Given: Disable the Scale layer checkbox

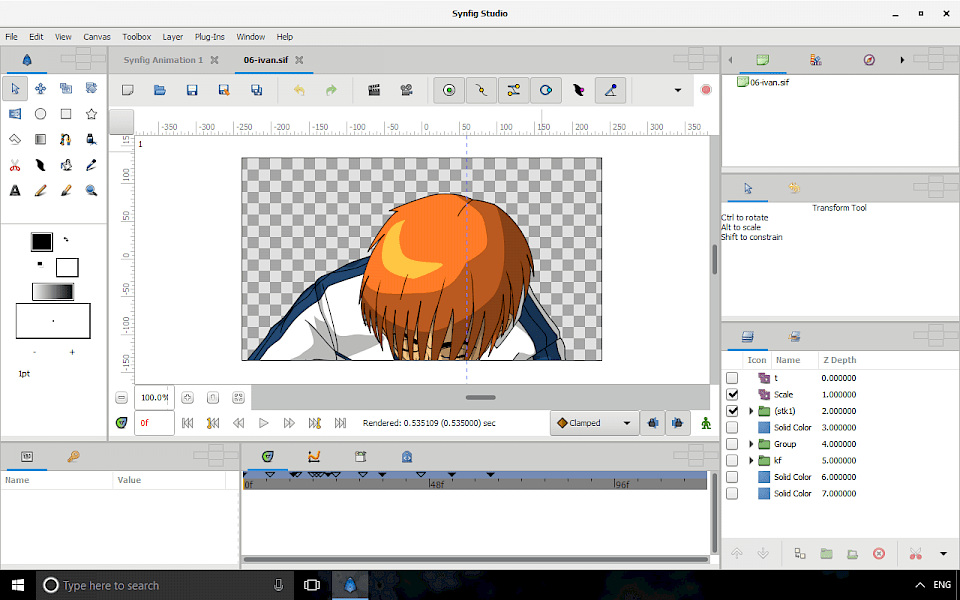Looking at the screenshot, I should coord(732,395).
